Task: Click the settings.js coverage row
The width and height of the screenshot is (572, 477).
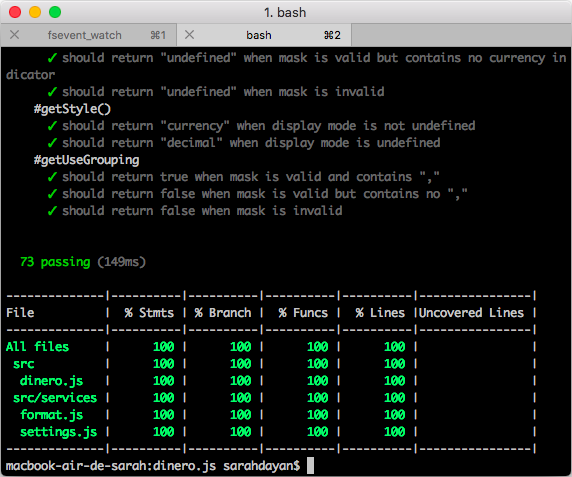Action: [x=270, y=432]
